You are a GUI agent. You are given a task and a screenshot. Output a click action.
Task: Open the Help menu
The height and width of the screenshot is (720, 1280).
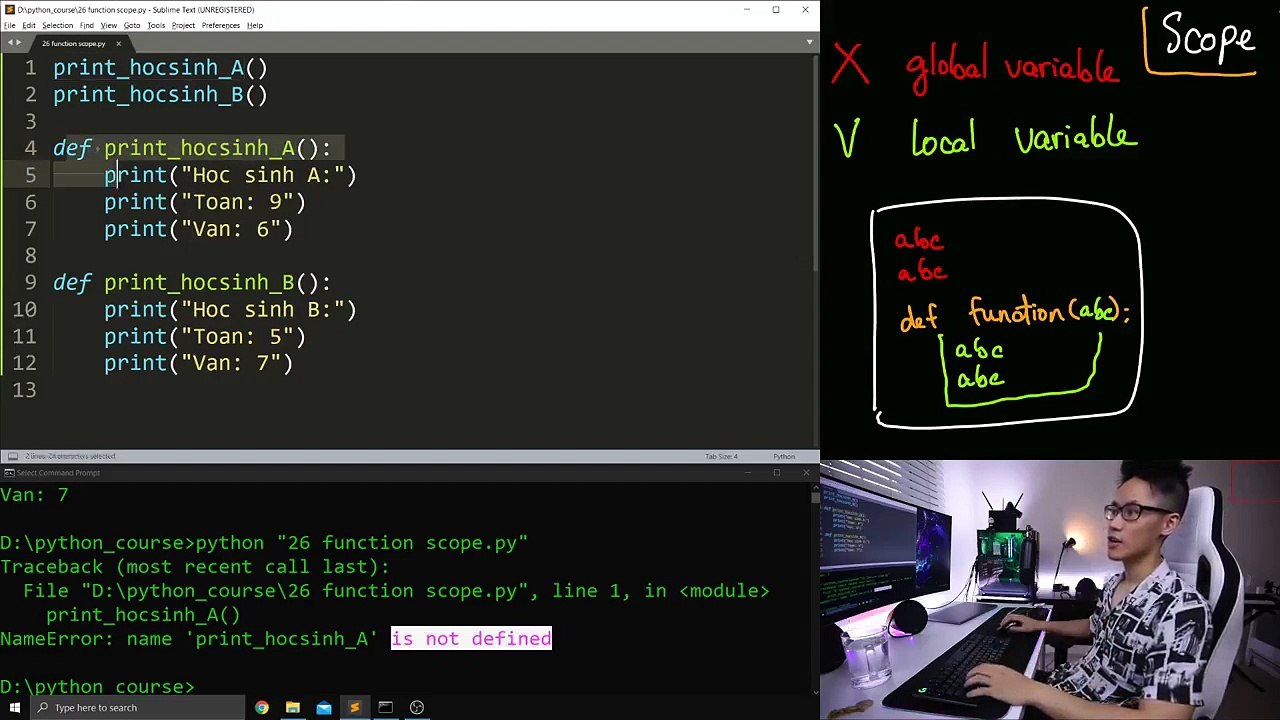pos(255,25)
